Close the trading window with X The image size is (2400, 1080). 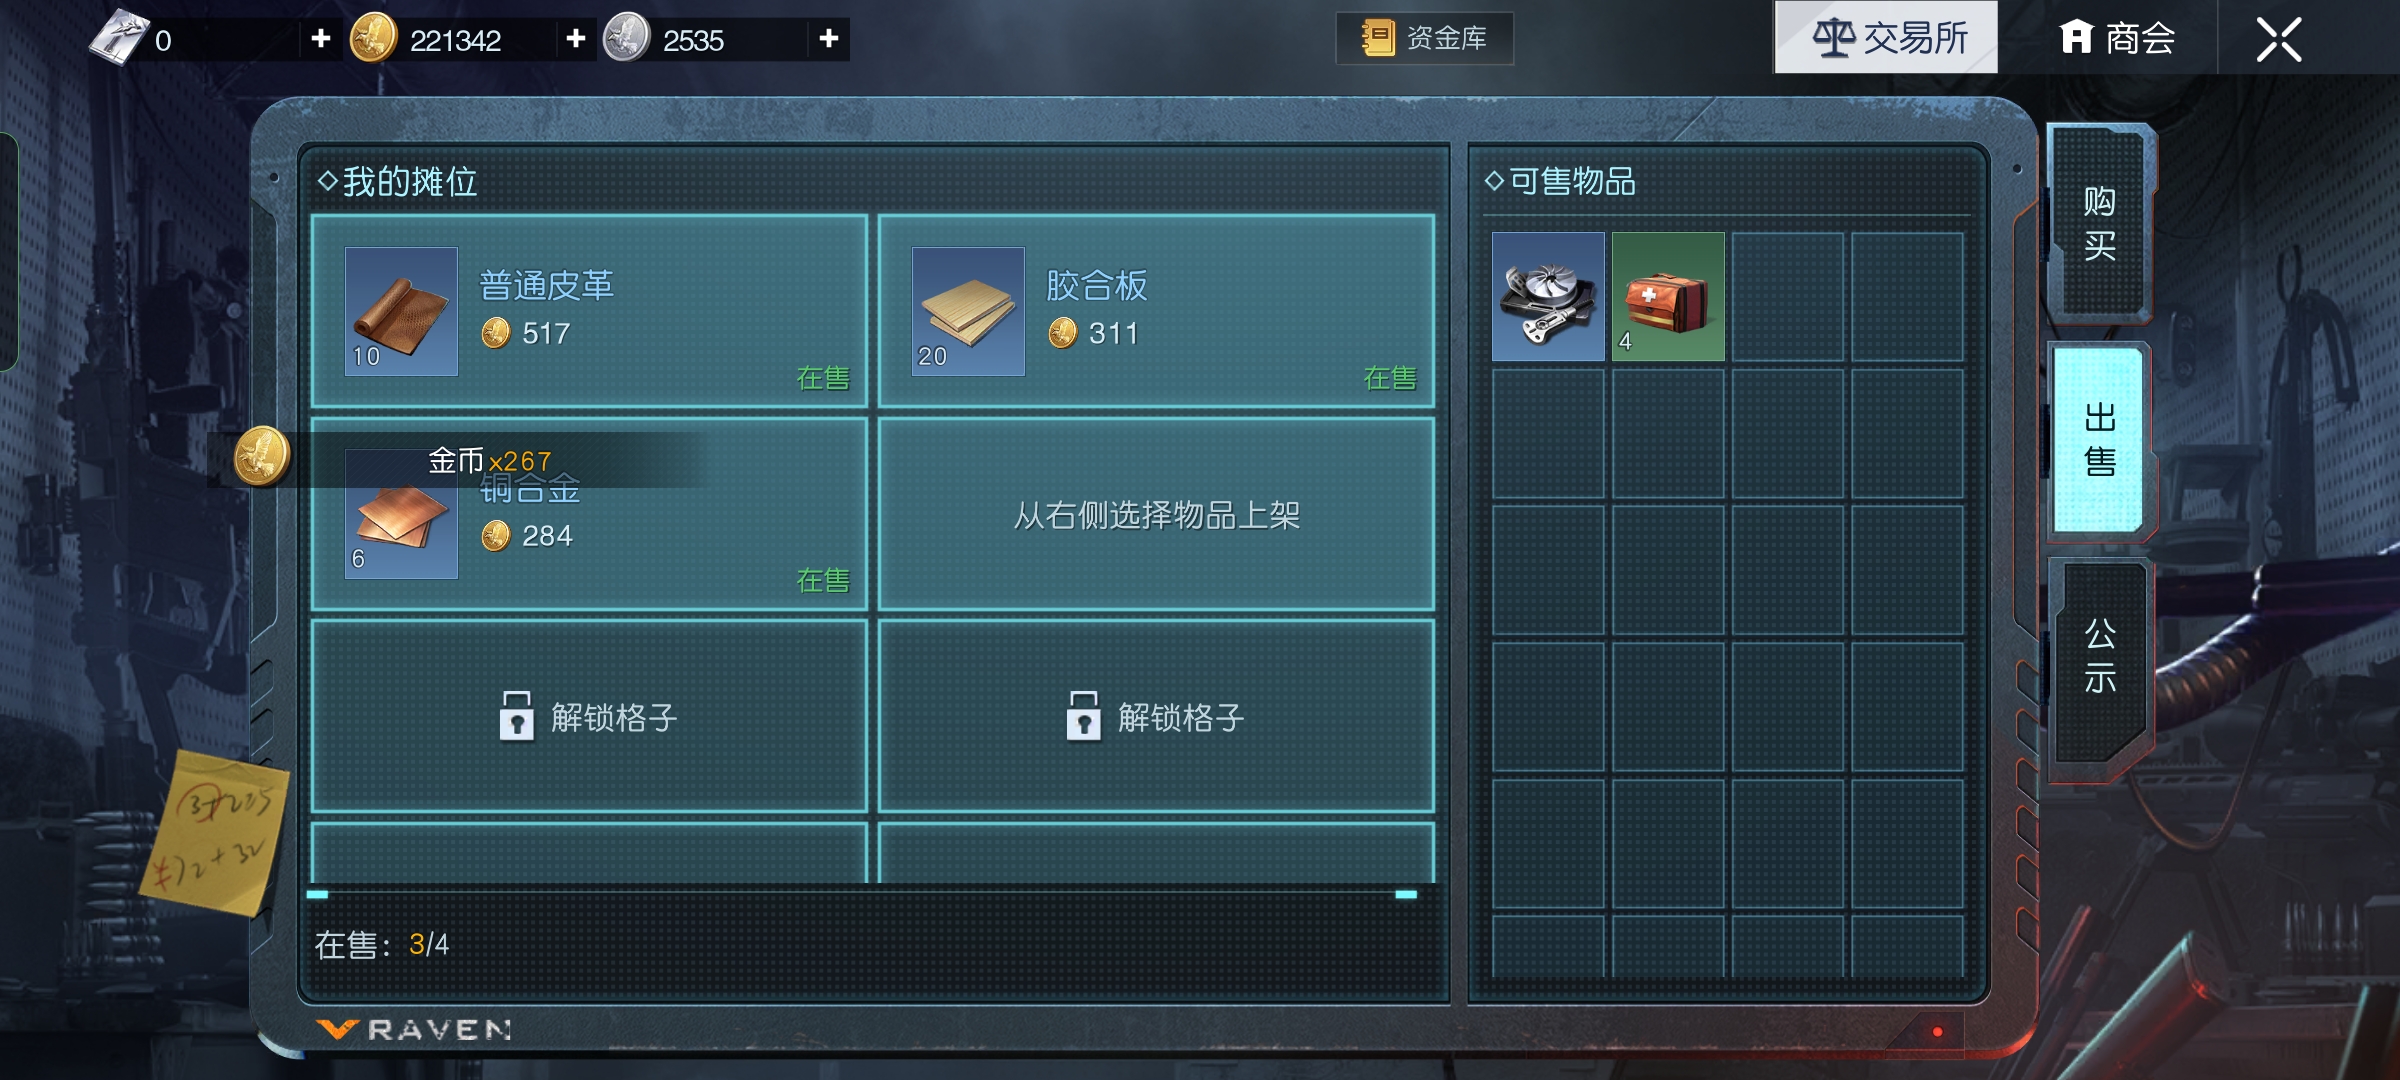(x=2279, y=40)
